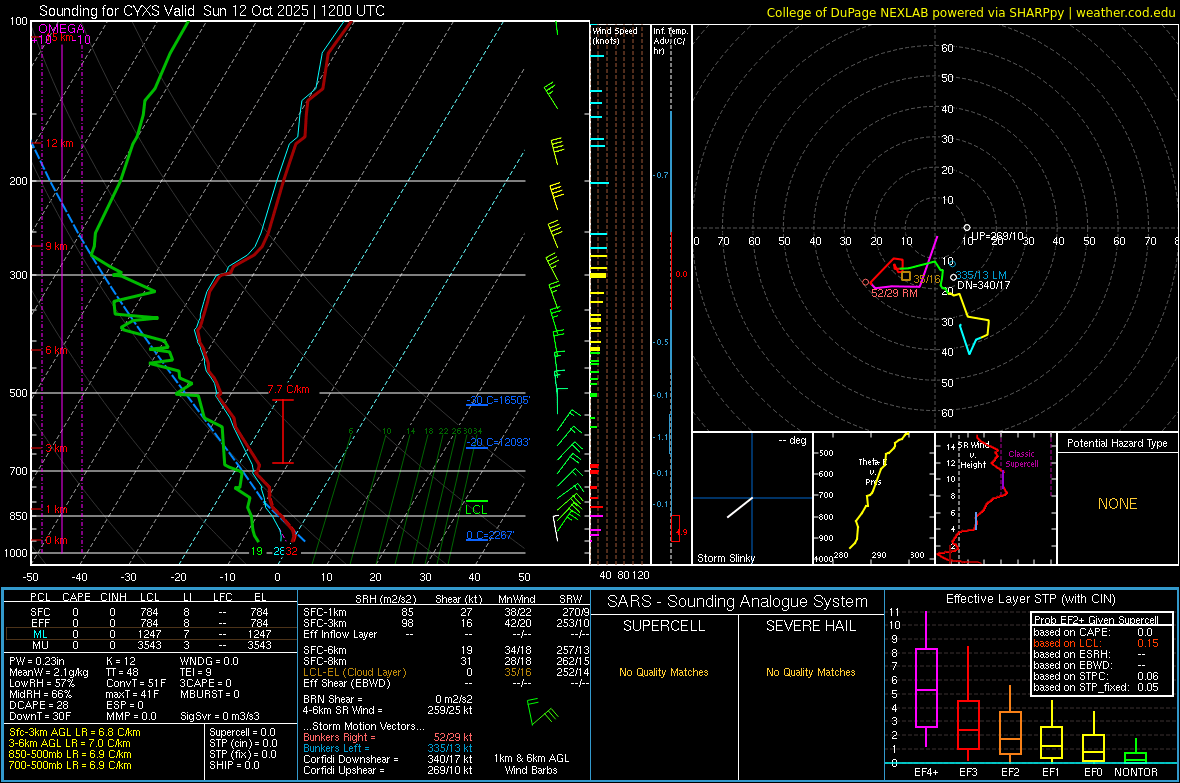1180x783 pixels.
Task: Click the Sfc-3km AGL LR = 6.8 C/km line
Action: click(x=75, y=732)
